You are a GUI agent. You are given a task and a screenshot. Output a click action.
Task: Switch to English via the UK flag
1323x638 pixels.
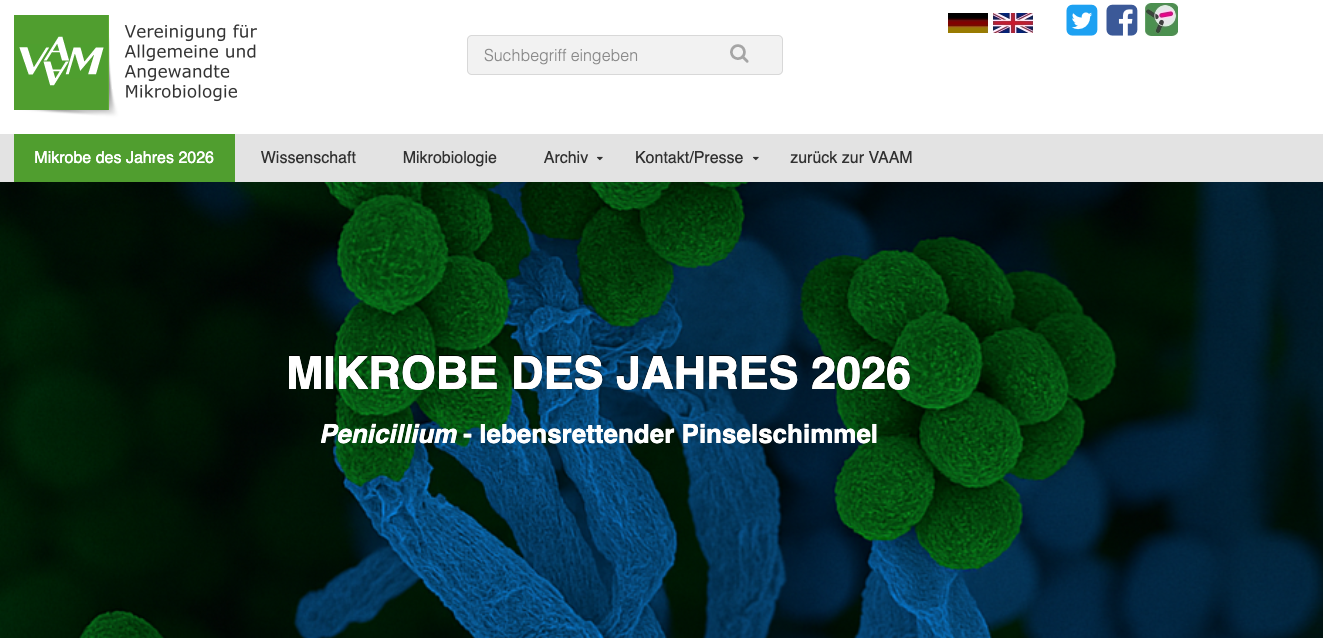pyautogui.click(x=1012, y=20)
